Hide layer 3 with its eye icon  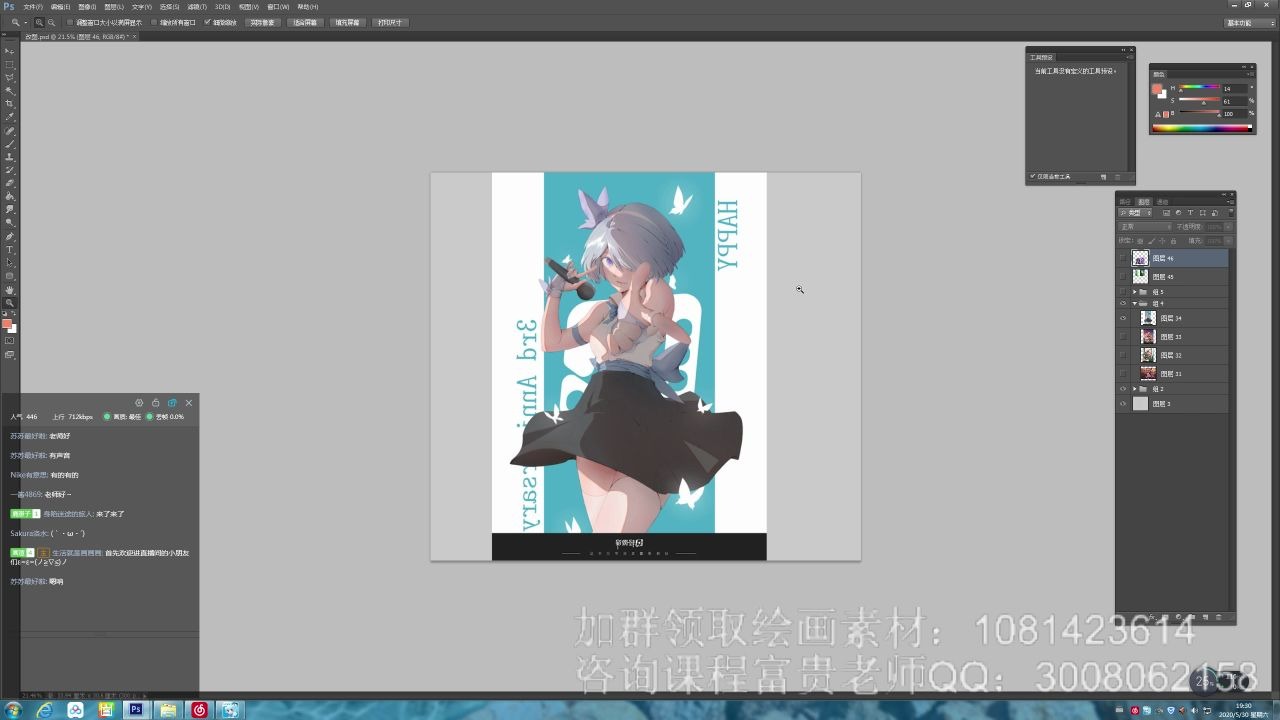point(1123,404)
